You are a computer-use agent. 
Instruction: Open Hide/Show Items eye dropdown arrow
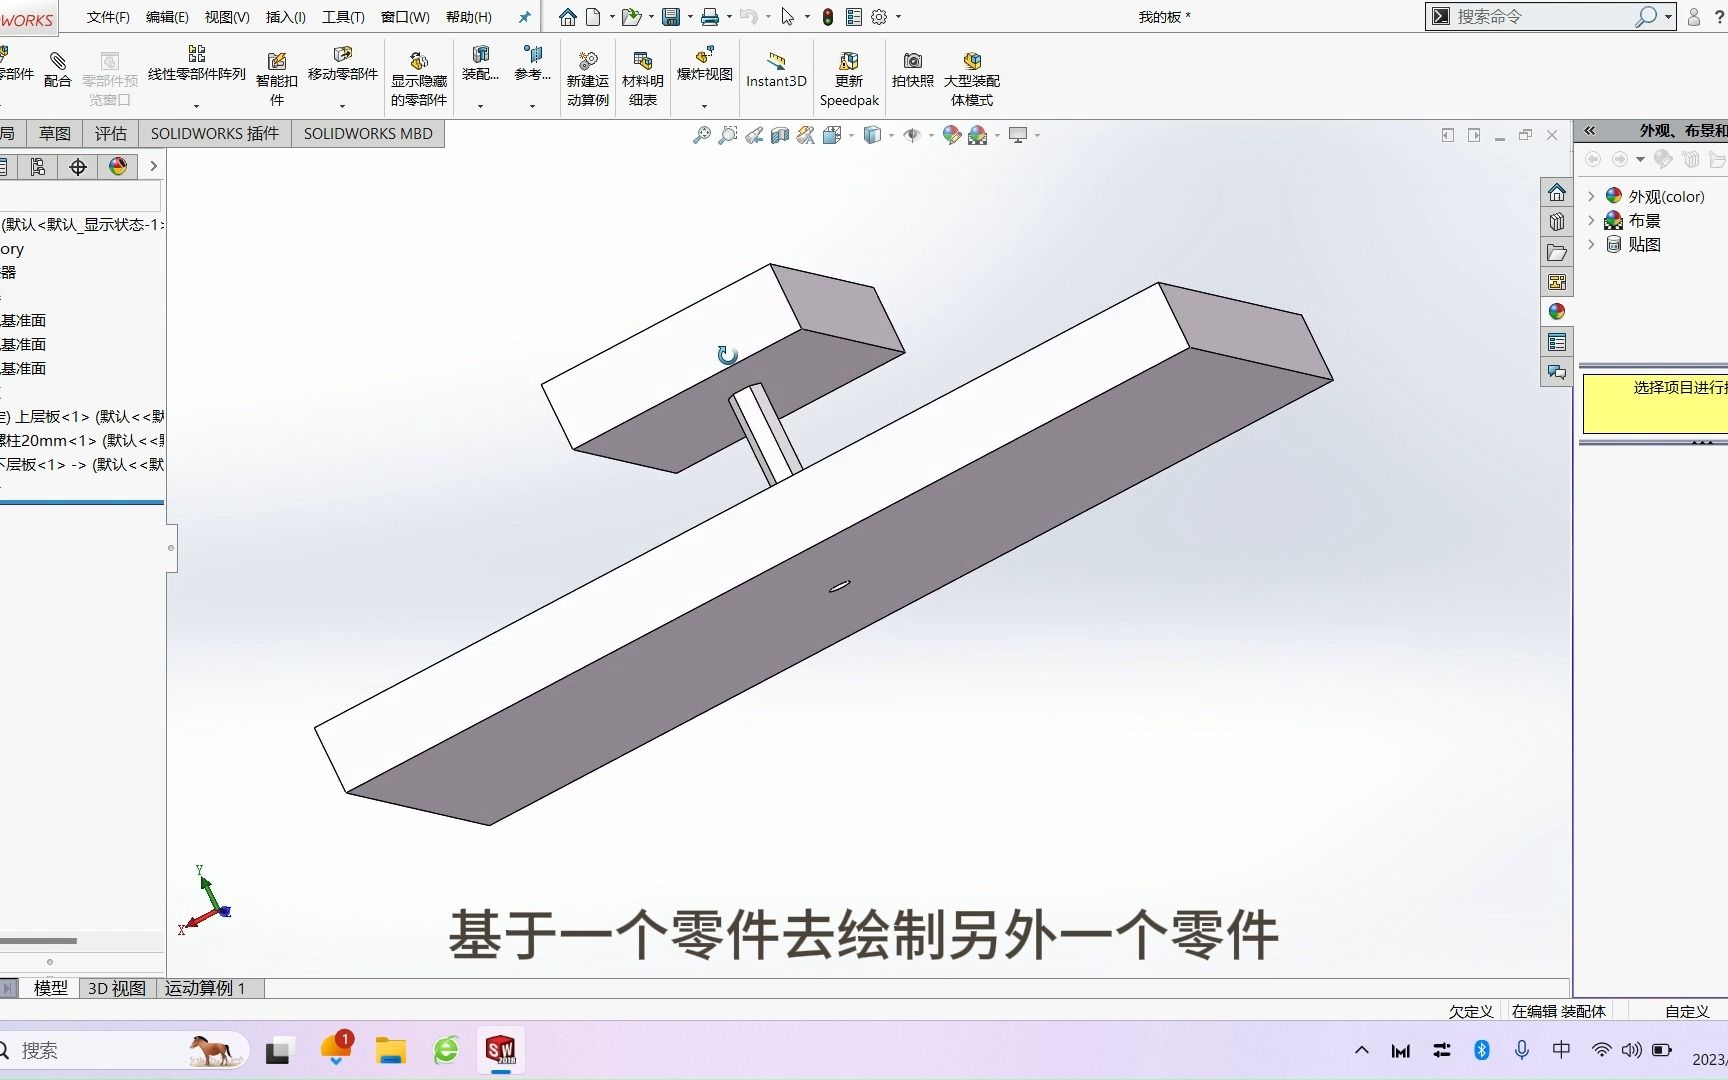coord(931,135)
